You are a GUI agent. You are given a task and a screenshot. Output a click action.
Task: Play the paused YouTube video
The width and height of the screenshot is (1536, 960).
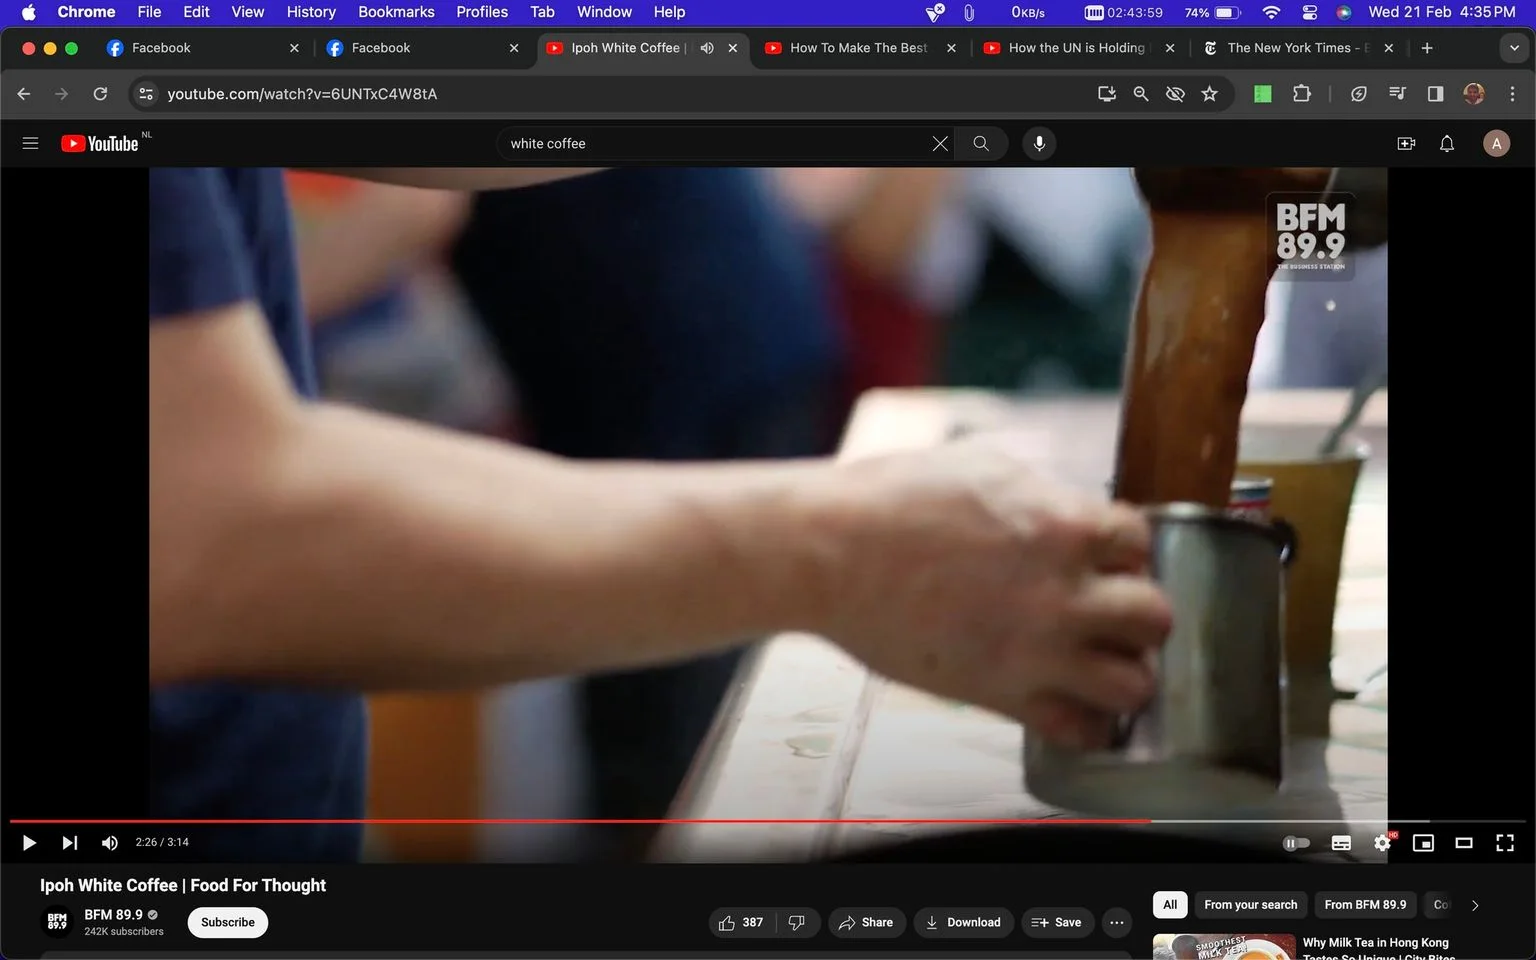tap(29, 843)
